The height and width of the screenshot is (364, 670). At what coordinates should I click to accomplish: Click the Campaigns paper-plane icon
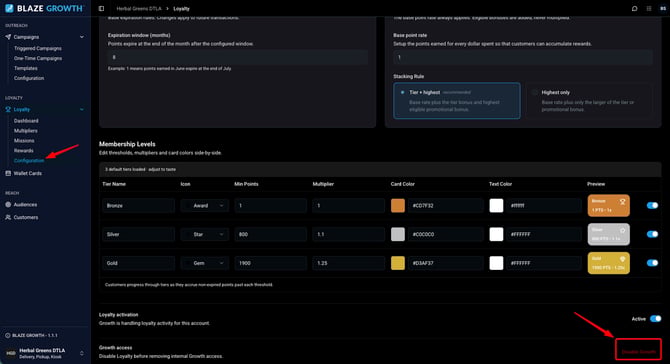8,37
